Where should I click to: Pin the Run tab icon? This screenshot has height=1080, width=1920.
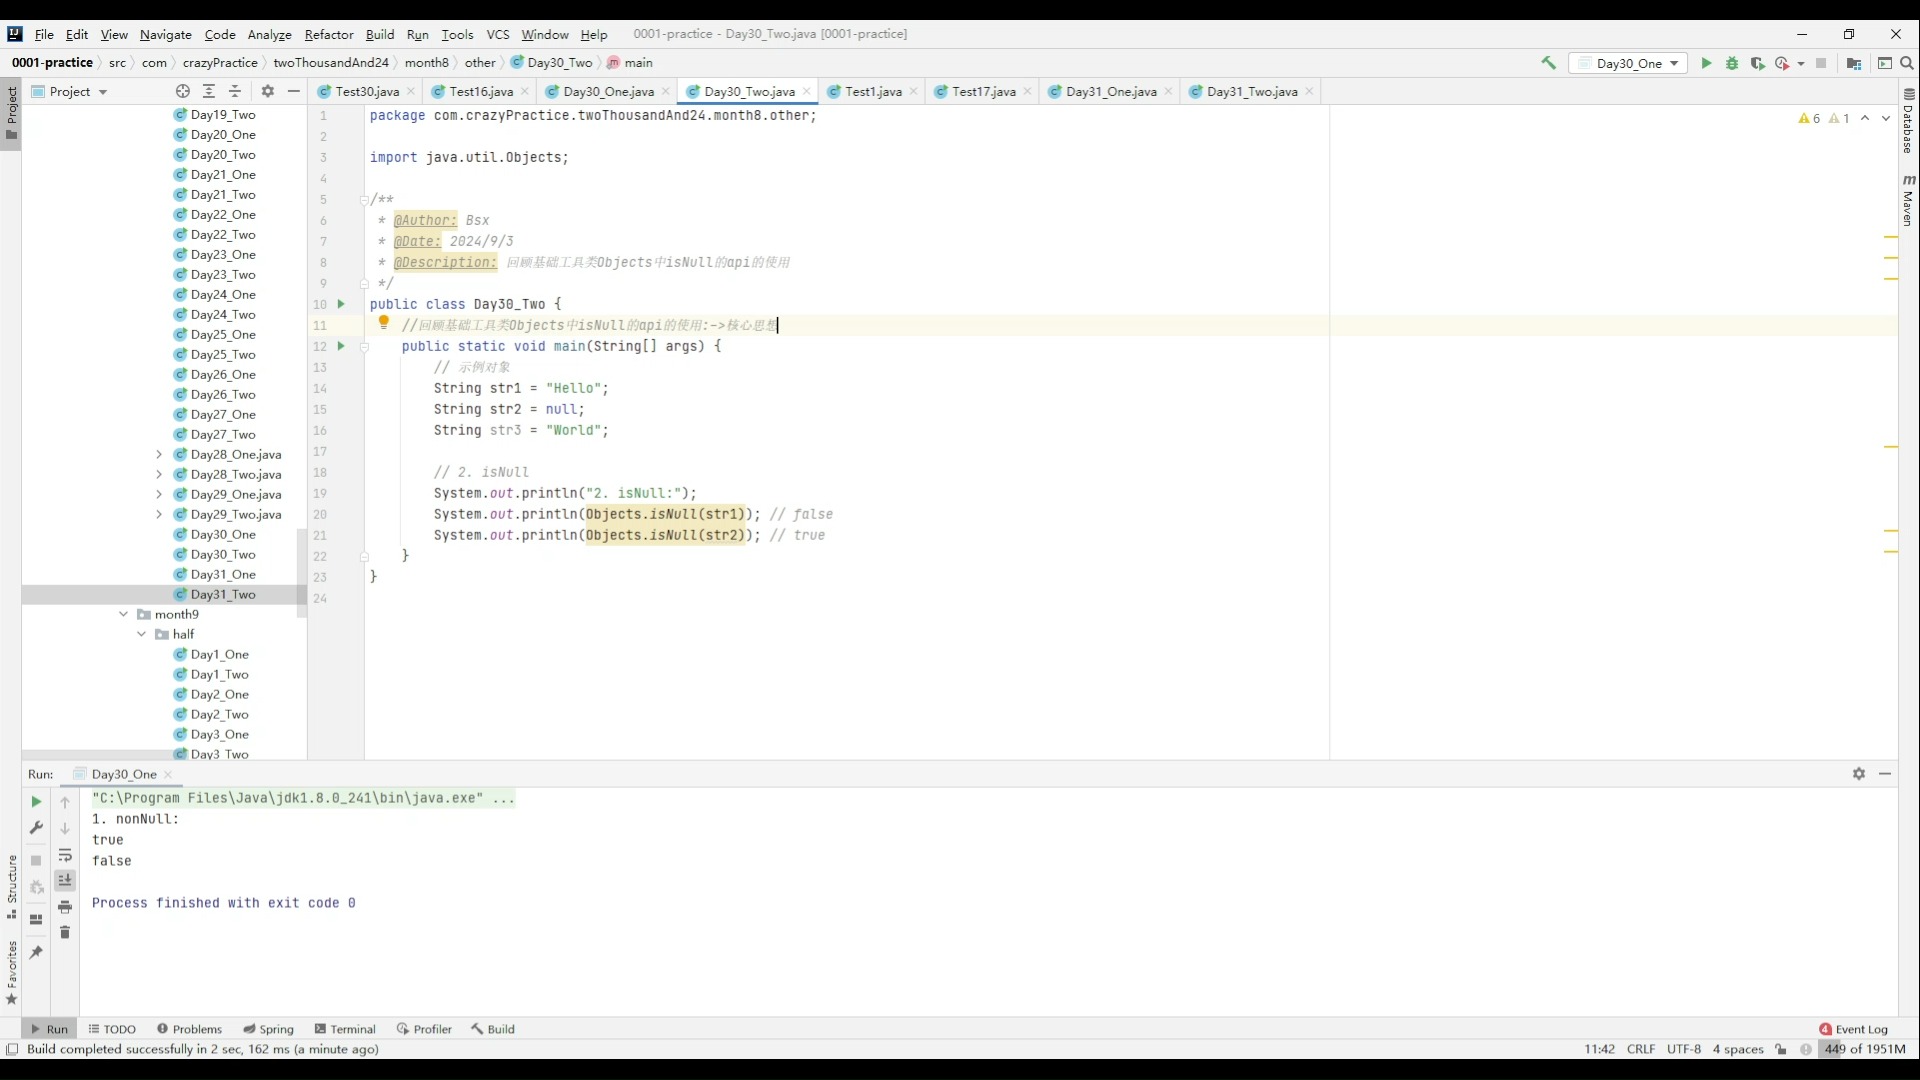pos(36,952)
